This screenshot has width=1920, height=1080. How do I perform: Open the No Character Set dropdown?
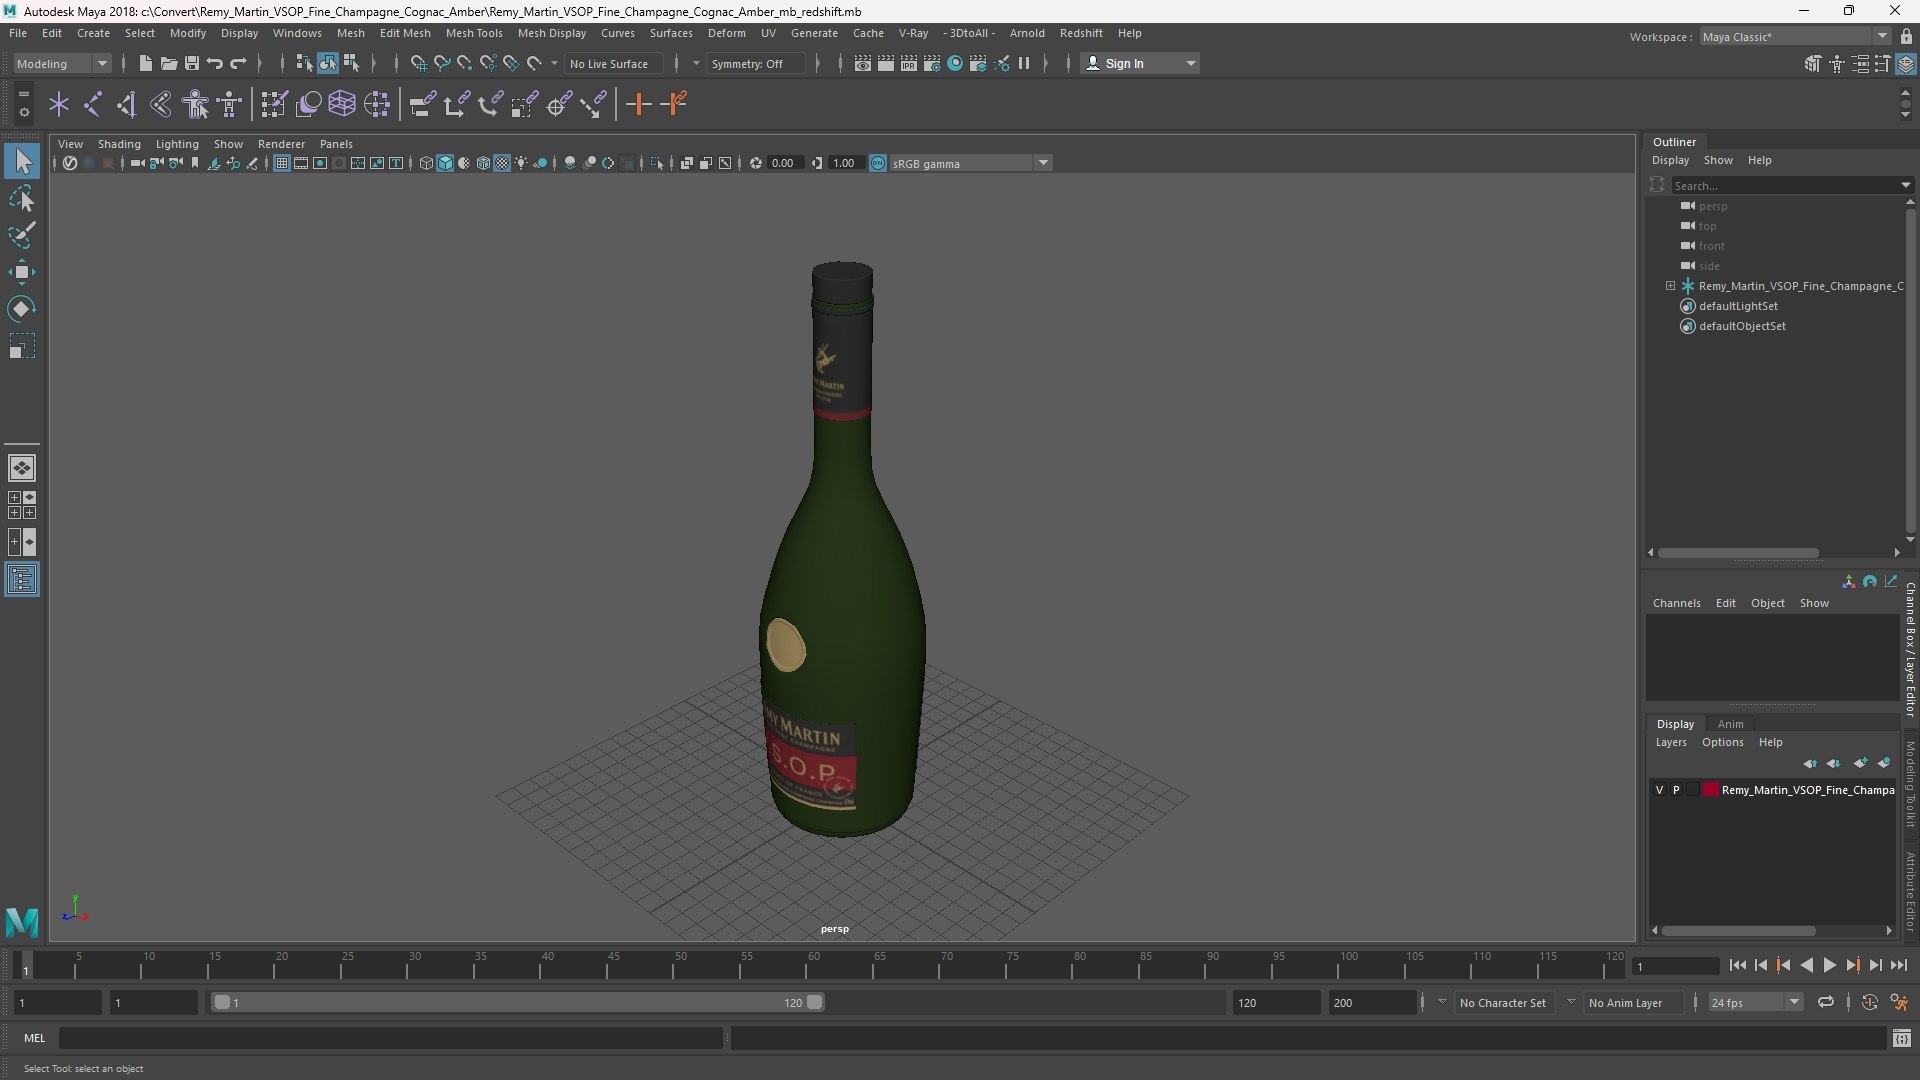pyautogui.click(x=1503, y=1002)
